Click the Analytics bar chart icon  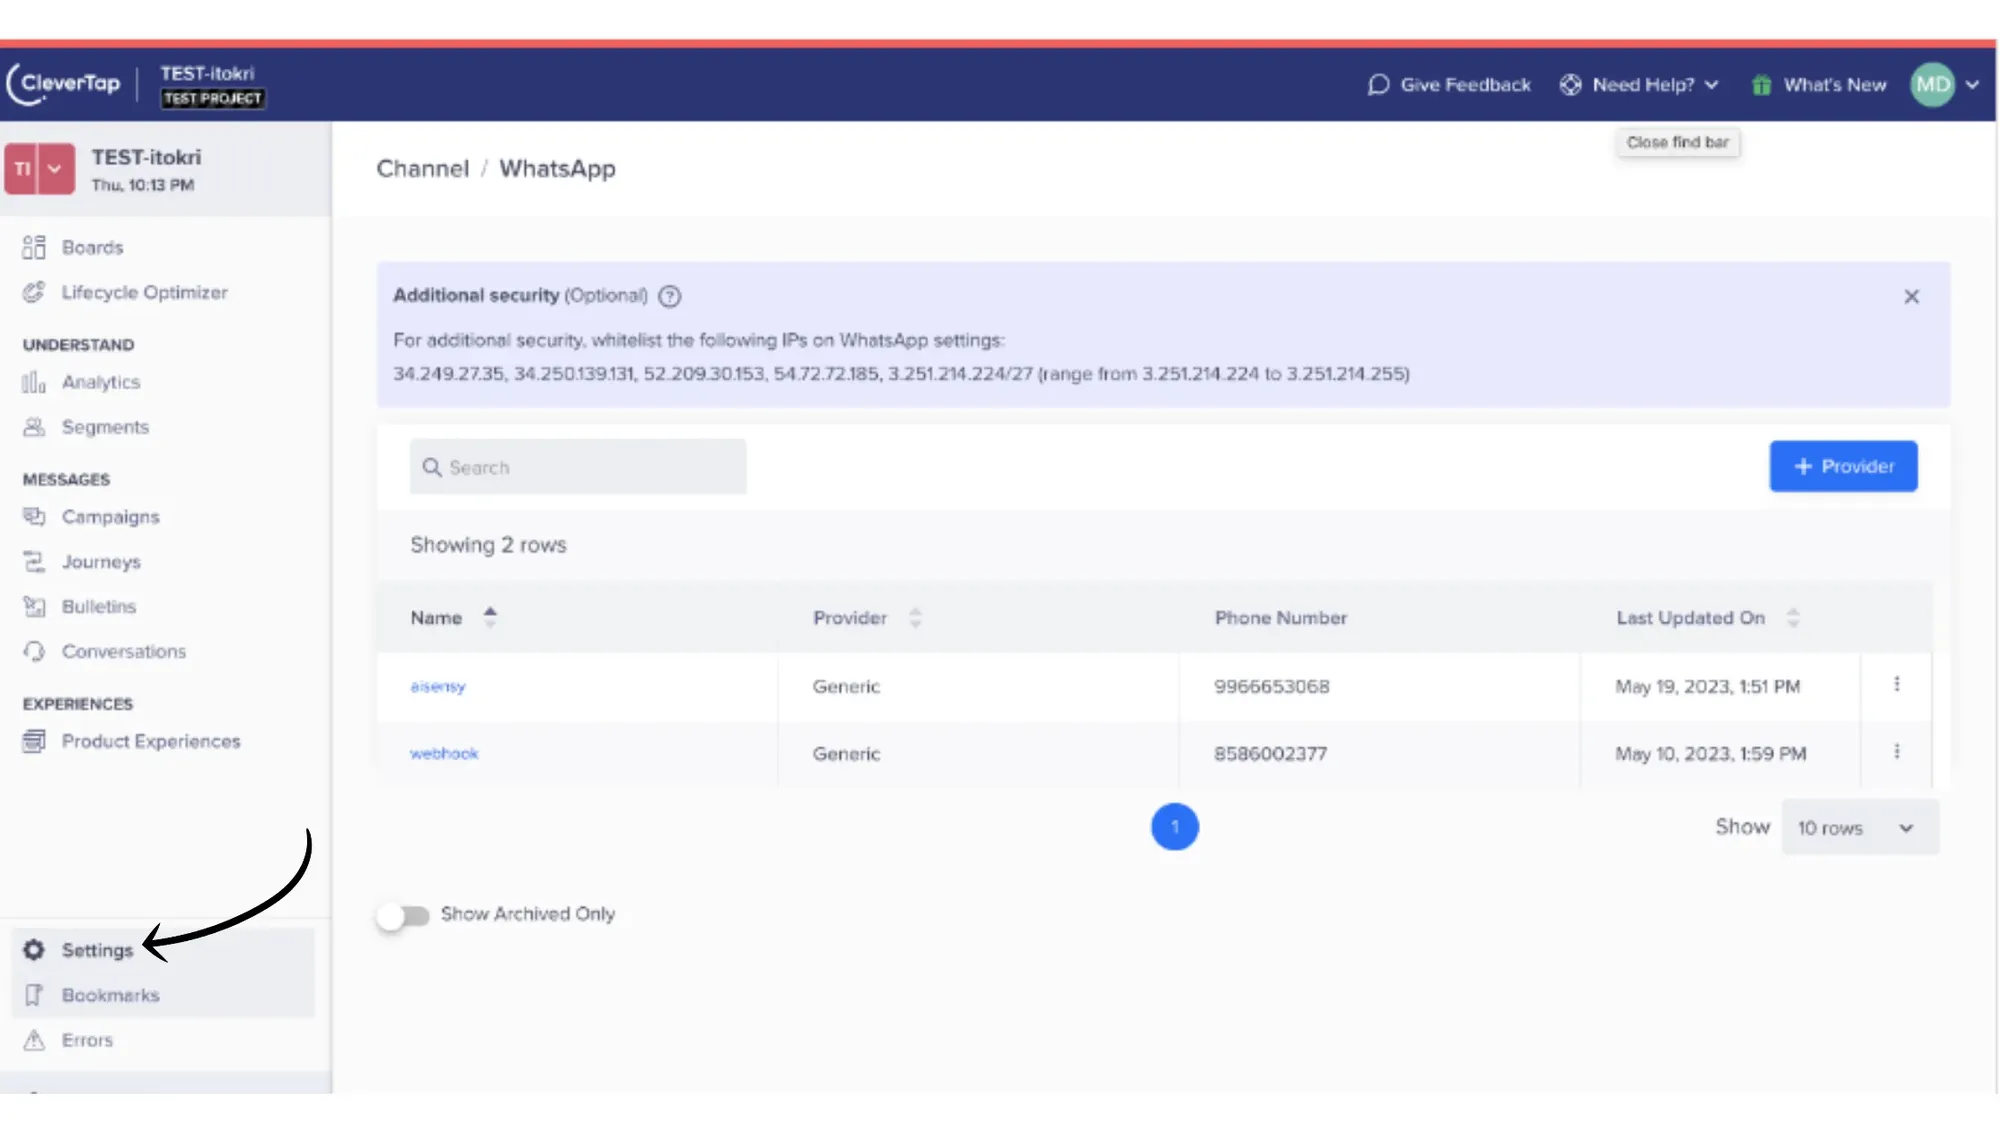pyautogui.click(x=34, y=382)
